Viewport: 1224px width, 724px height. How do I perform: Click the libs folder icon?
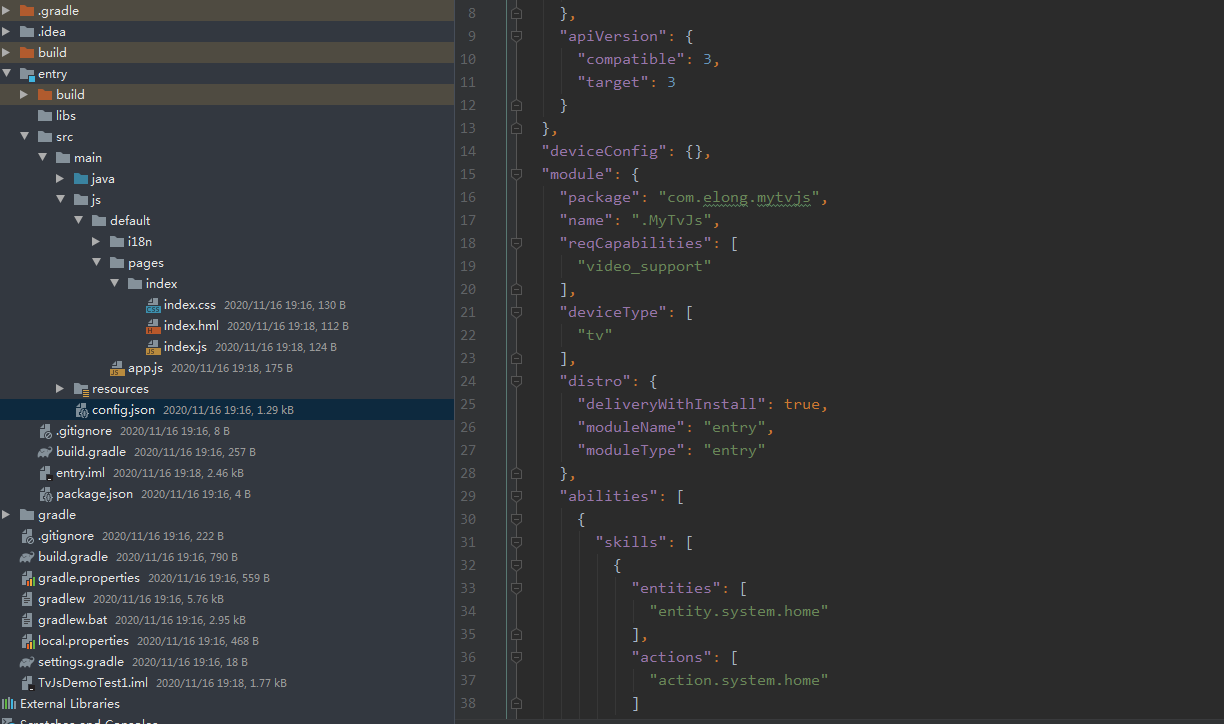[45, 116]
